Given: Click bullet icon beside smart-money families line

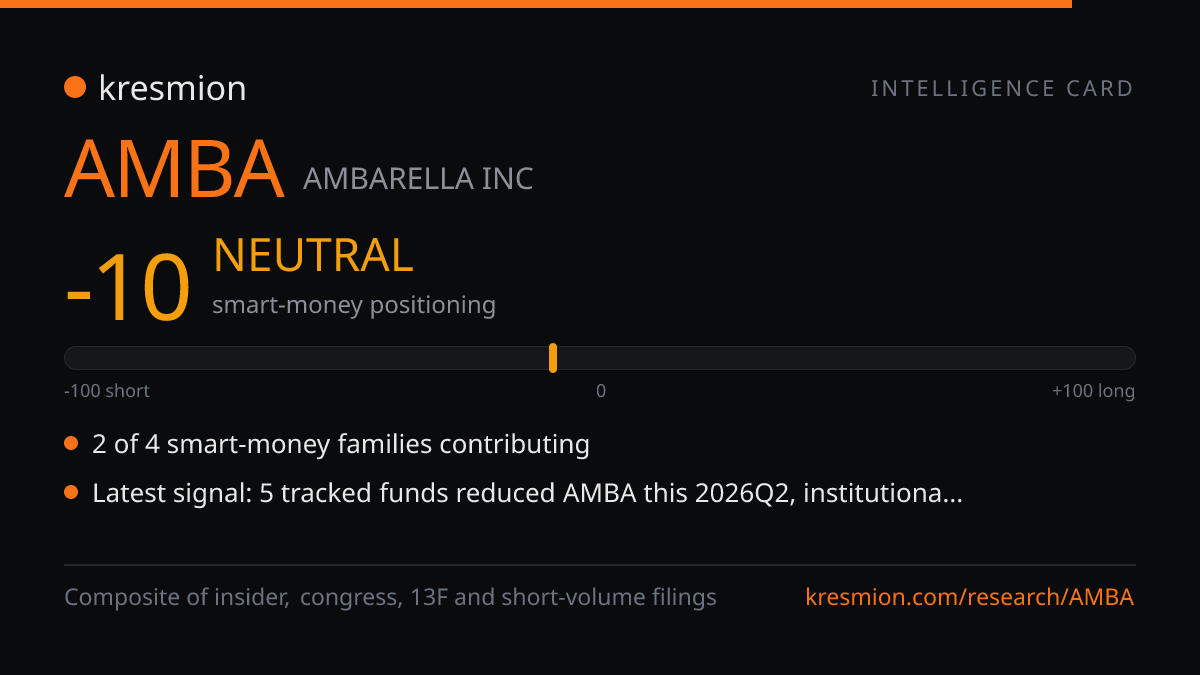Looking at the screenshot, I should coord(71,443).
